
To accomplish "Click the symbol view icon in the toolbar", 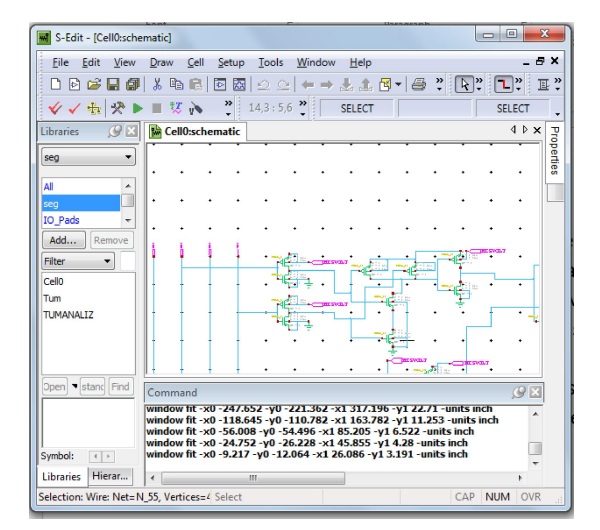I will pos(239,84).
